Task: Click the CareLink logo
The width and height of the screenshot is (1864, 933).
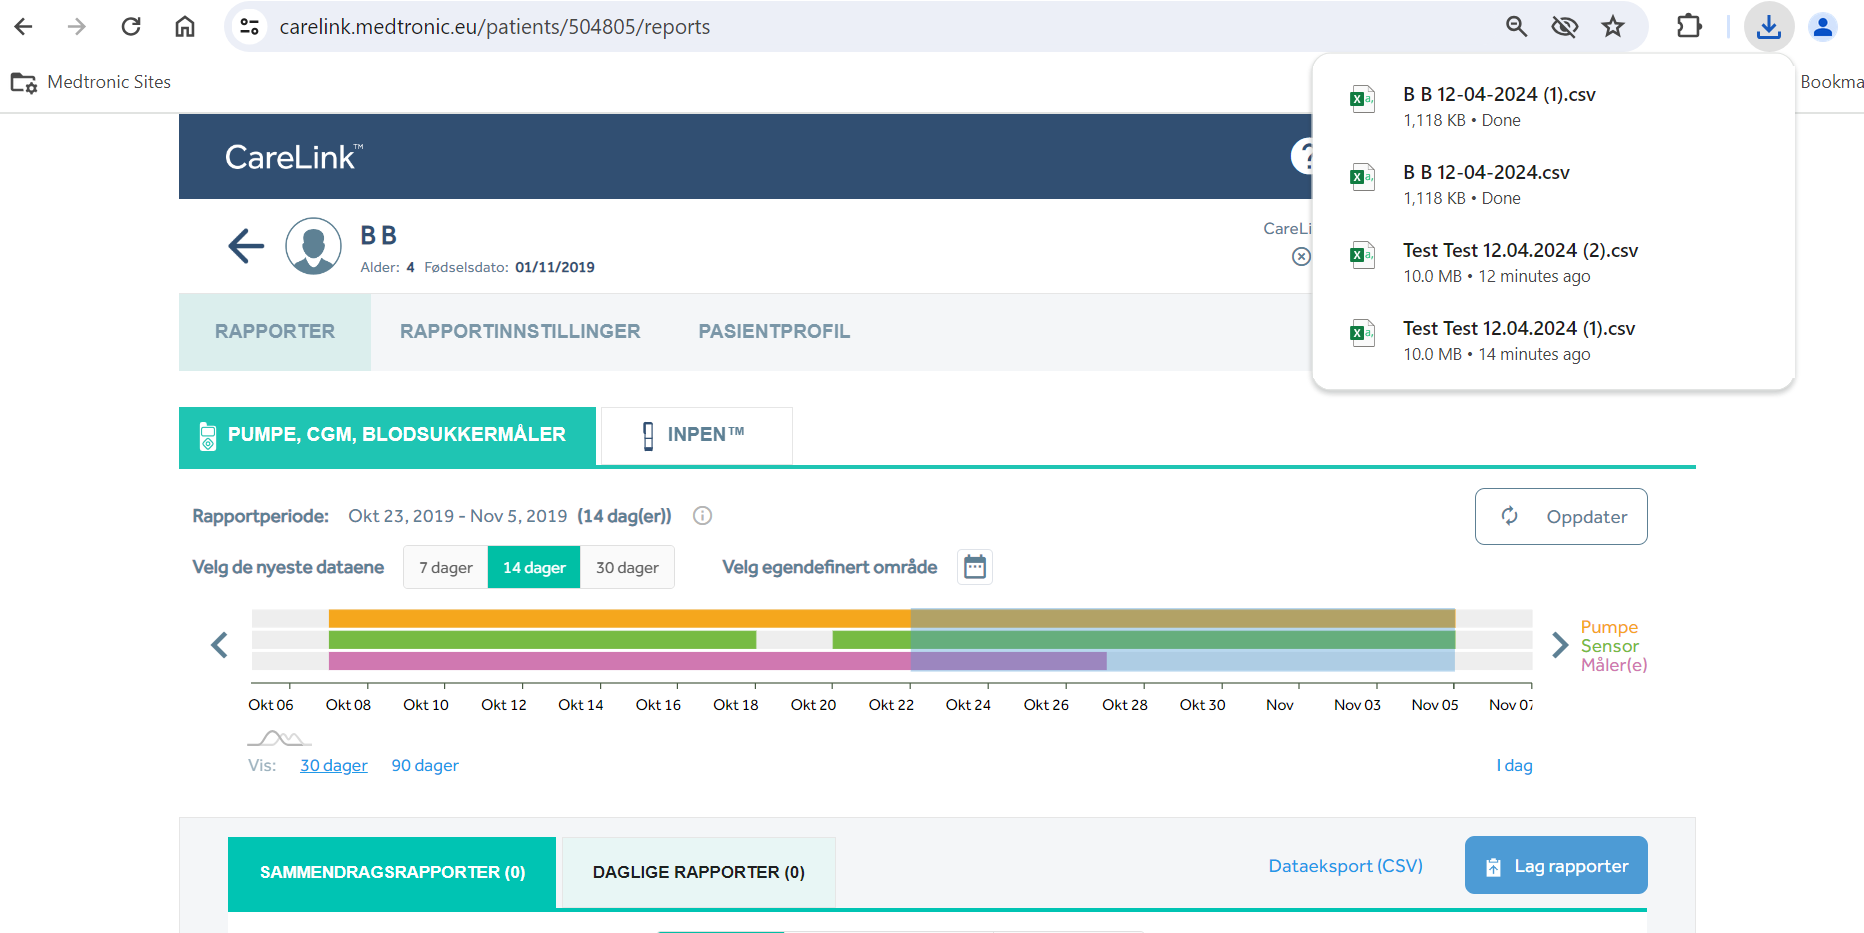Action: point(293,157)
